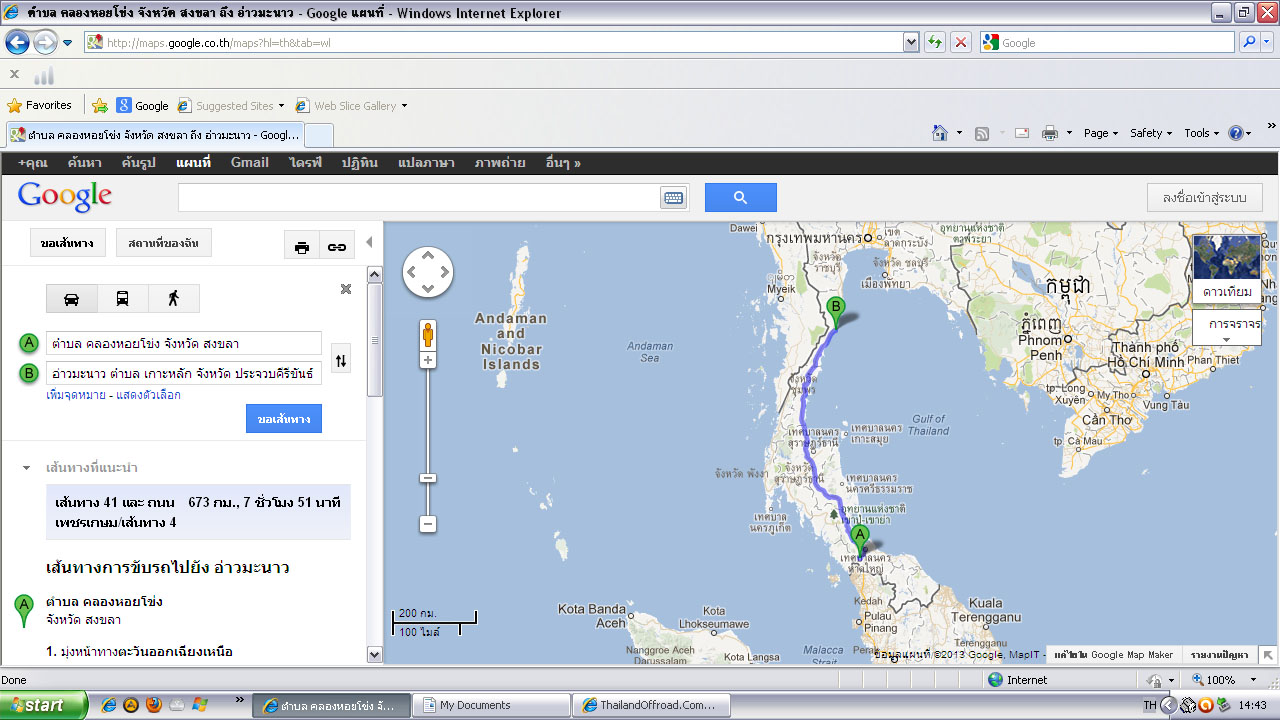The width and height of the screenshot is (1280, 720).
Task: Click the print directions icon
Action: click(x=302, y=247)
